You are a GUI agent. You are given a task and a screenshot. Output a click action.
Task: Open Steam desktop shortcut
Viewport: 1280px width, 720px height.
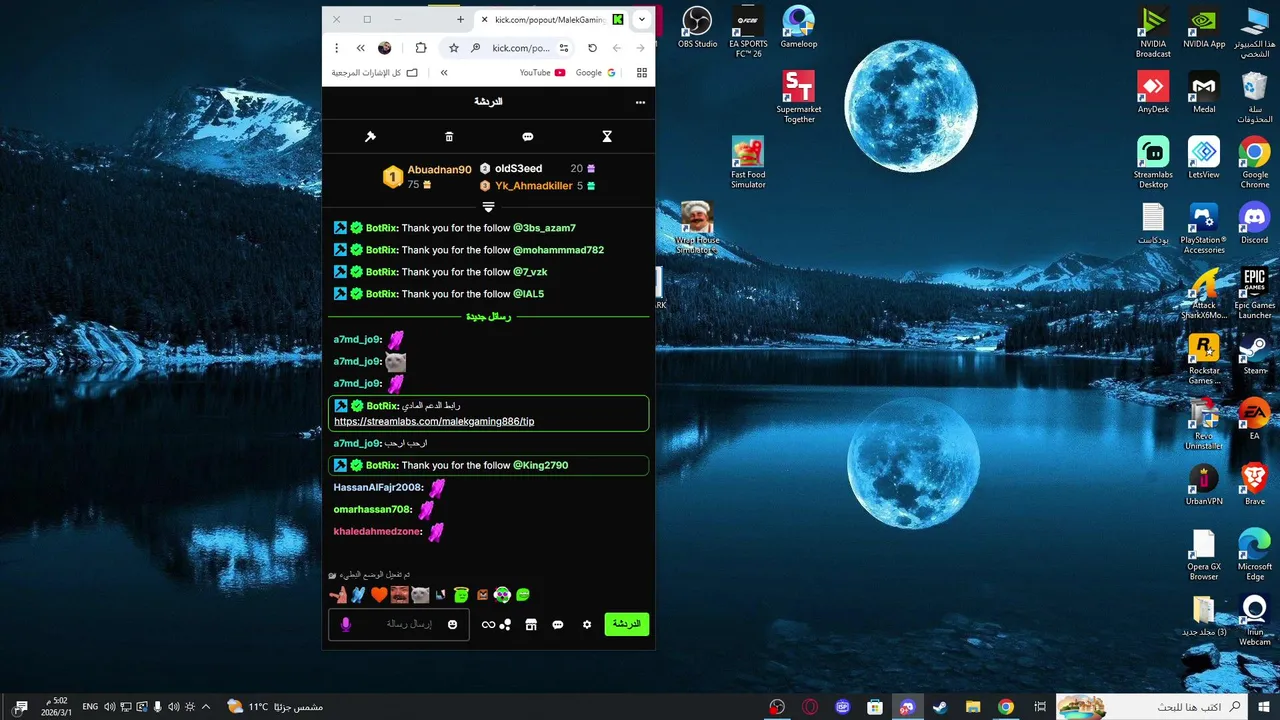pos(1254,355)
